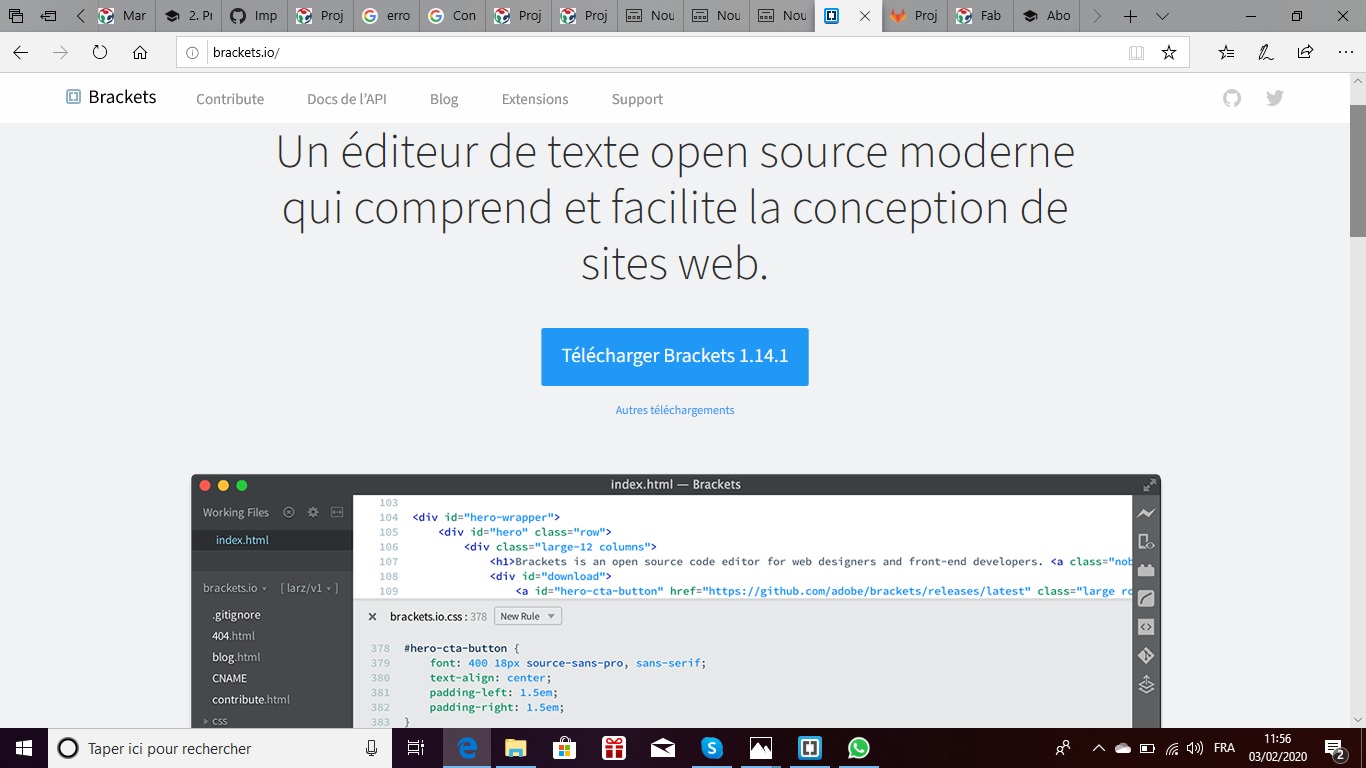
Task: Switch to the 'Mar' tab
Action: coord(124,16)
